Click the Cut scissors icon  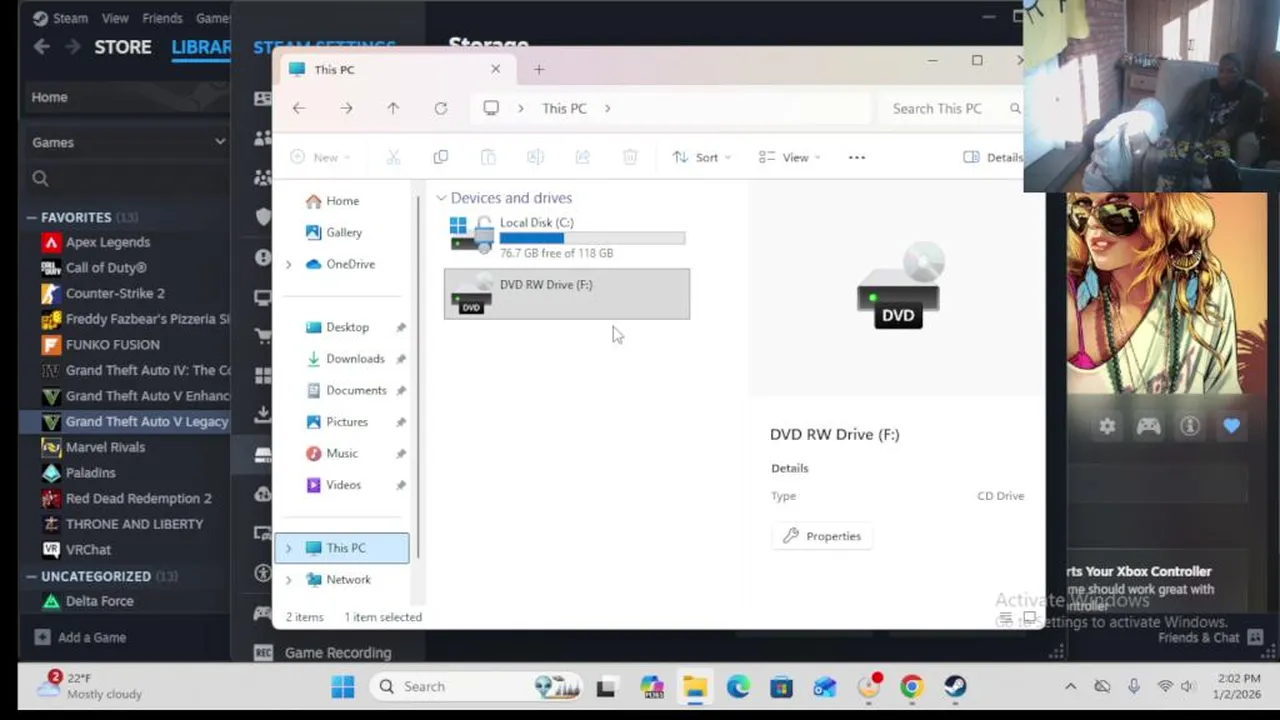click(x=393, y=157)
